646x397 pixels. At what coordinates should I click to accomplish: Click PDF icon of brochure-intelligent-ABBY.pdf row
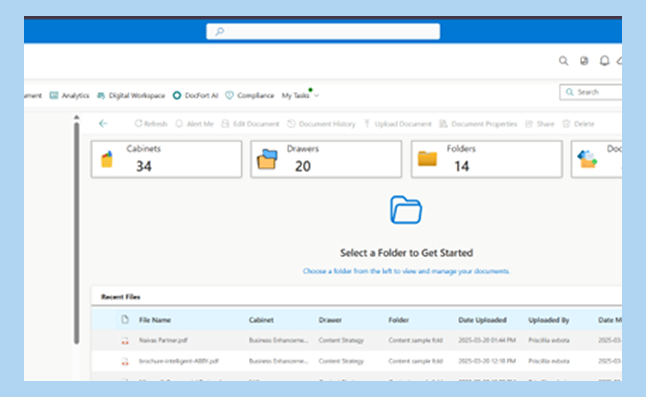[x=125, y=362]
